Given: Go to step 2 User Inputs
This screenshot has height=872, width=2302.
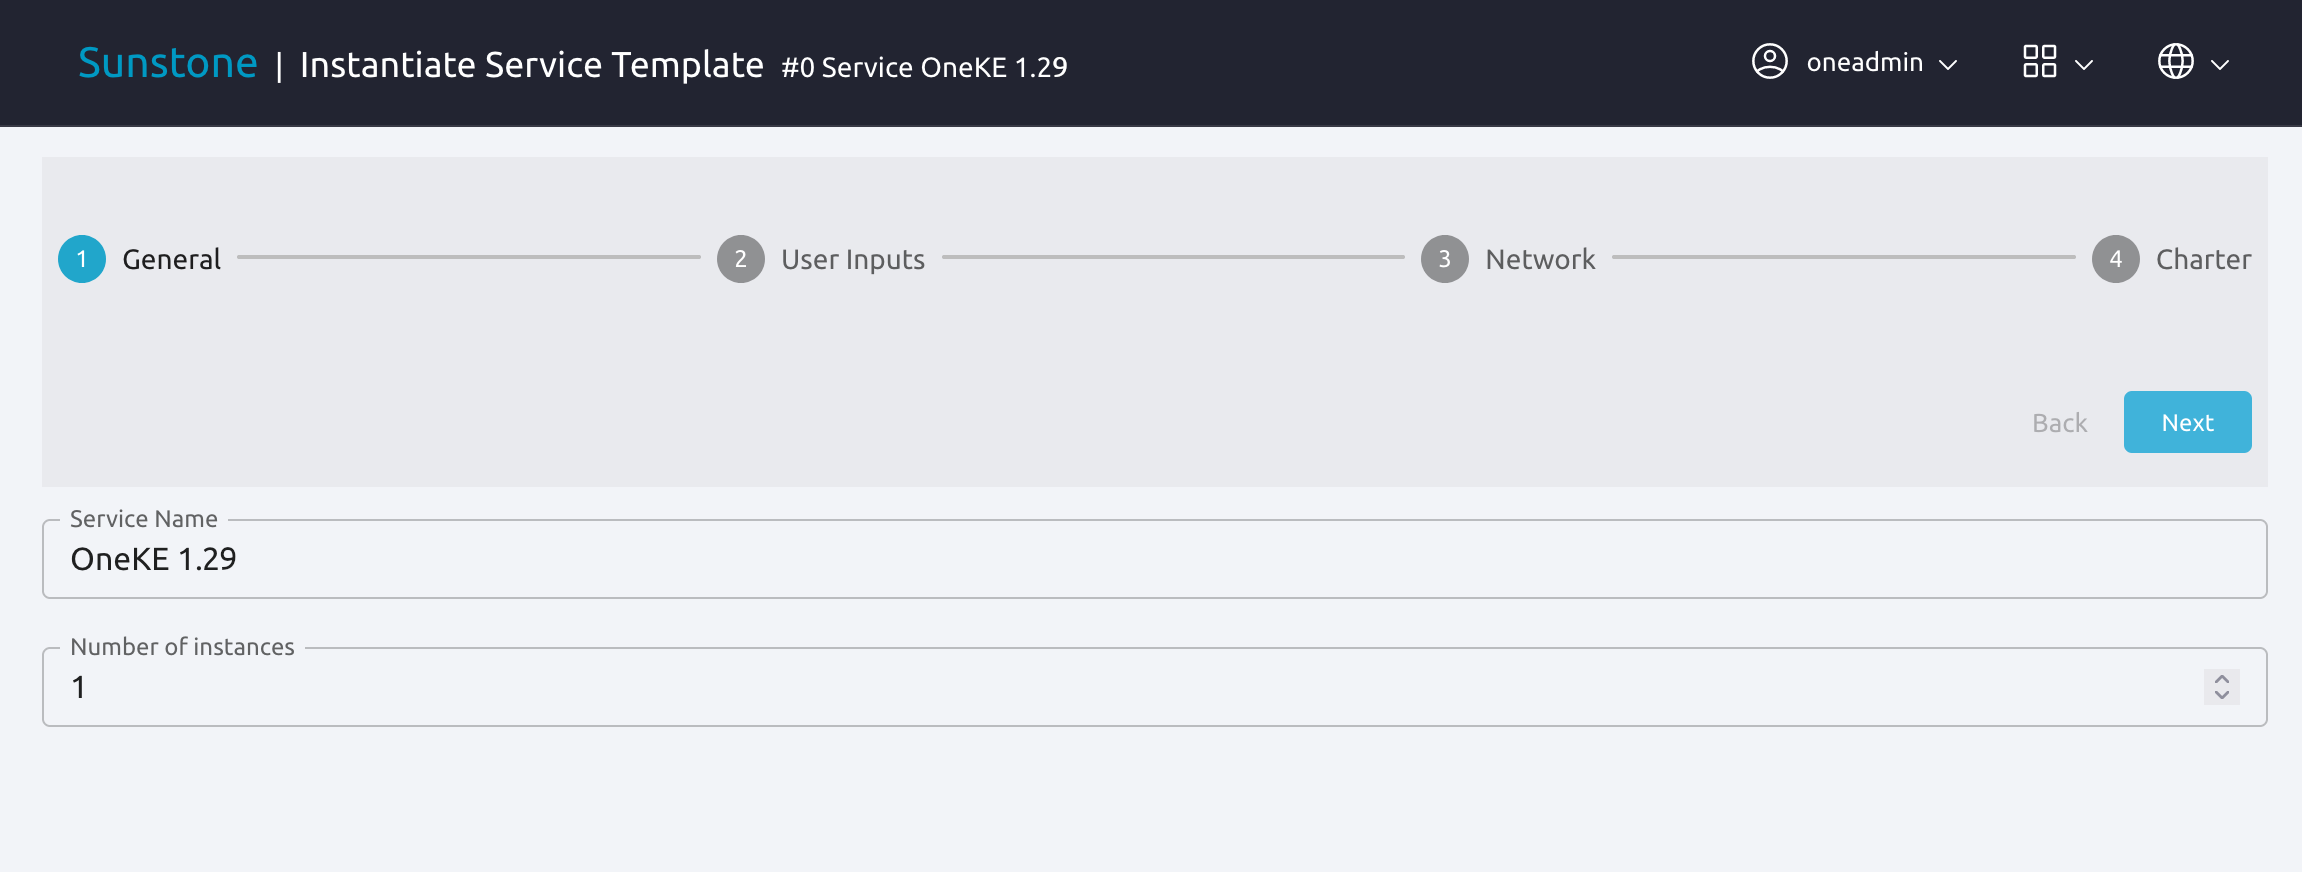Looking at the screenshot, I should 821,259.
